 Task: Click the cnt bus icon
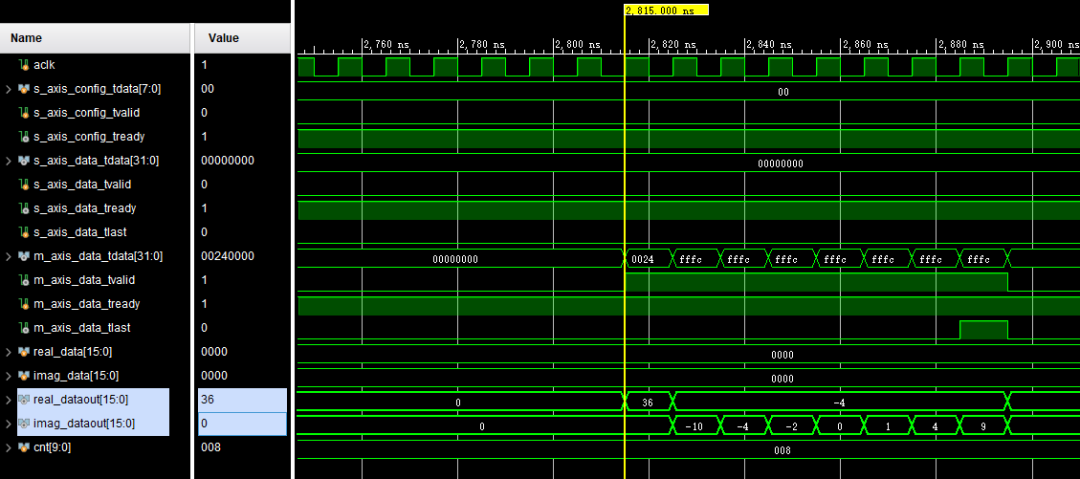24,448
